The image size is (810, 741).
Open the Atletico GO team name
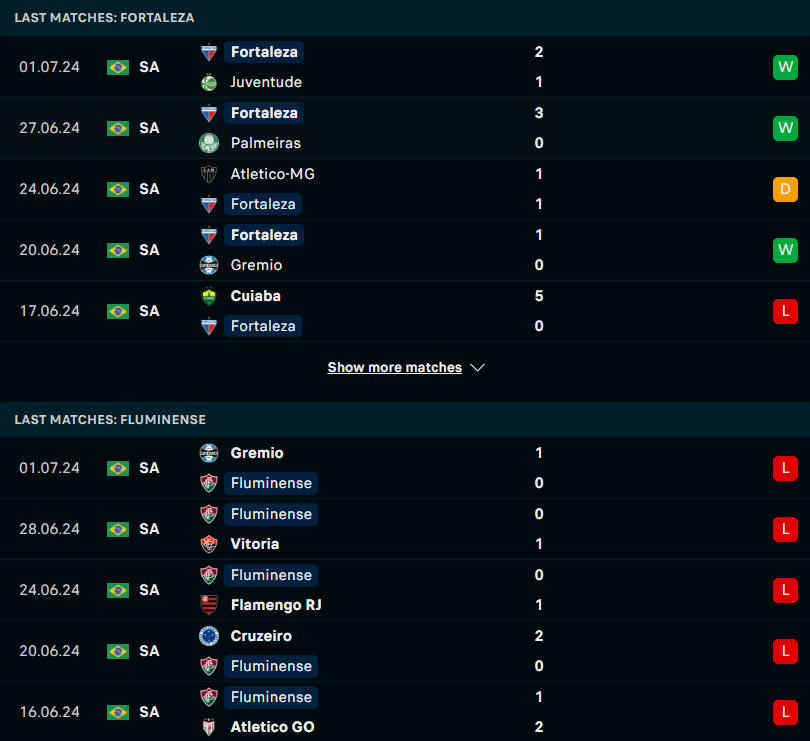[272, 727]
